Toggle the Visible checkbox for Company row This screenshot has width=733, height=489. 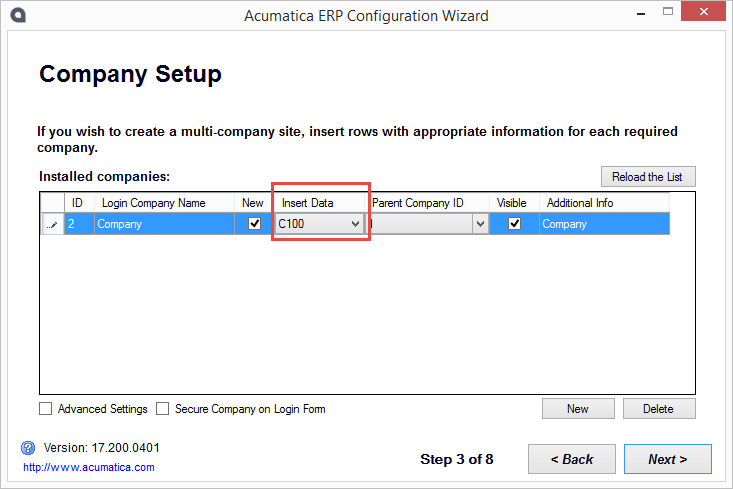pyautogui.click(x=514, y=223)
